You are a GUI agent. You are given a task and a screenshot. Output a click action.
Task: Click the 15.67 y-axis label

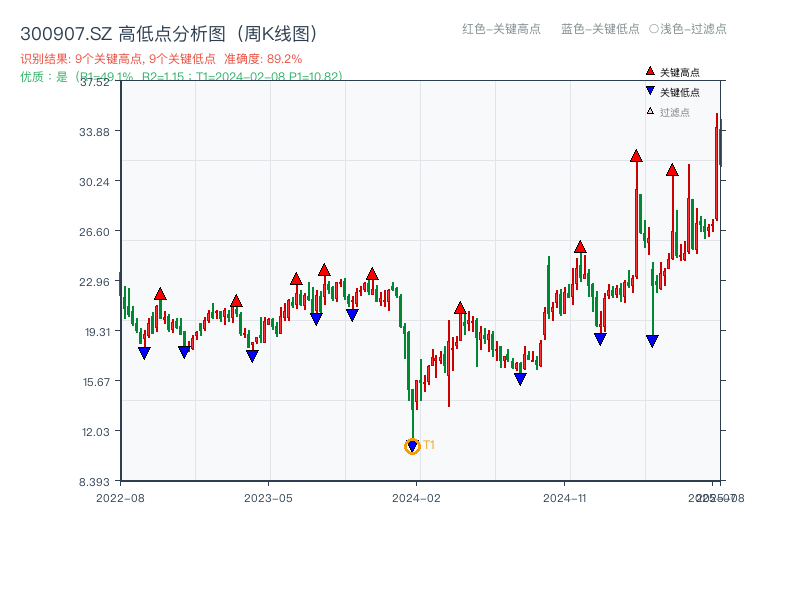pos(96,382)
